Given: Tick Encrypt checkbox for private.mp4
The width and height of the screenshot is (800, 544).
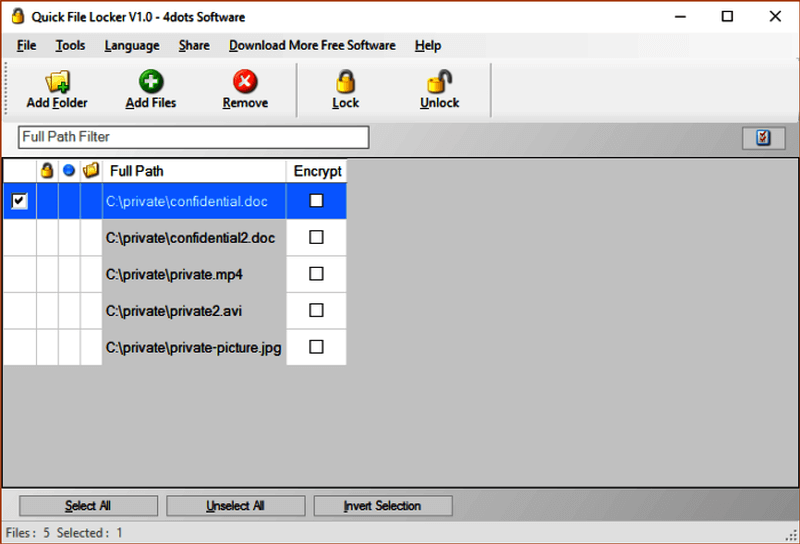Looking at the screenshot, I should click(316, 274).
